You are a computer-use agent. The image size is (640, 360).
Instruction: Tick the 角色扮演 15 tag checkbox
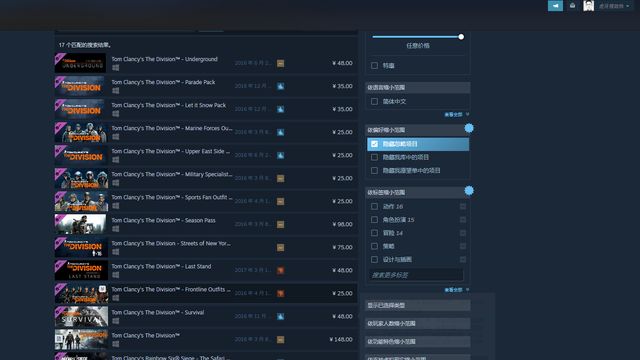click(x=374, y=220)
